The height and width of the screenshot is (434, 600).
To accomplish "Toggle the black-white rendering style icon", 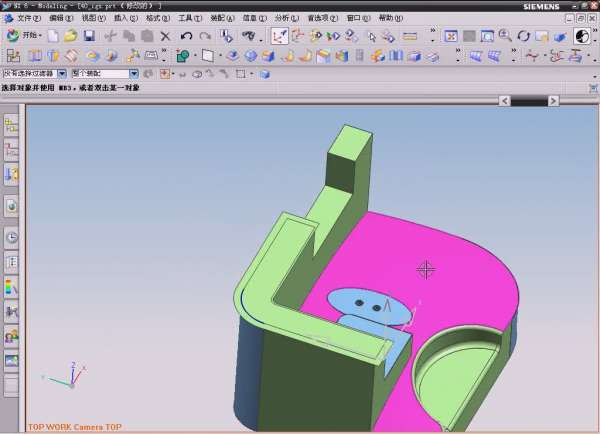I will click(x=582, y=36).
